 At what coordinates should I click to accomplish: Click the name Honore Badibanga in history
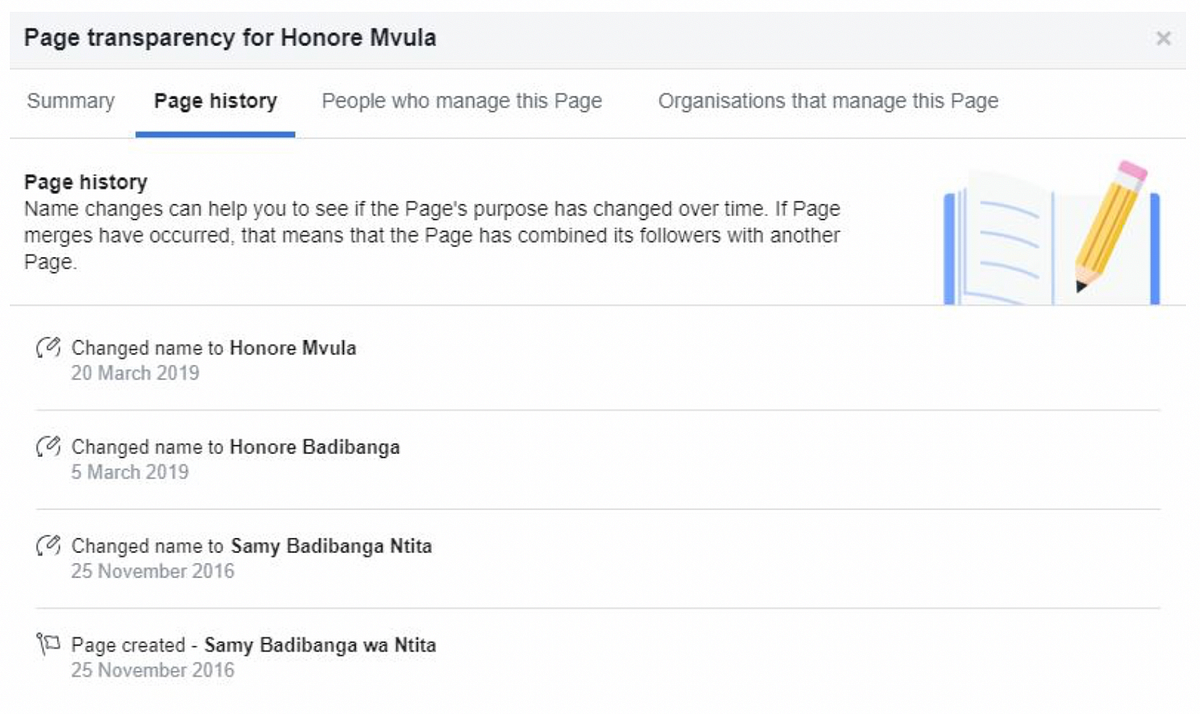pos(315,447)
